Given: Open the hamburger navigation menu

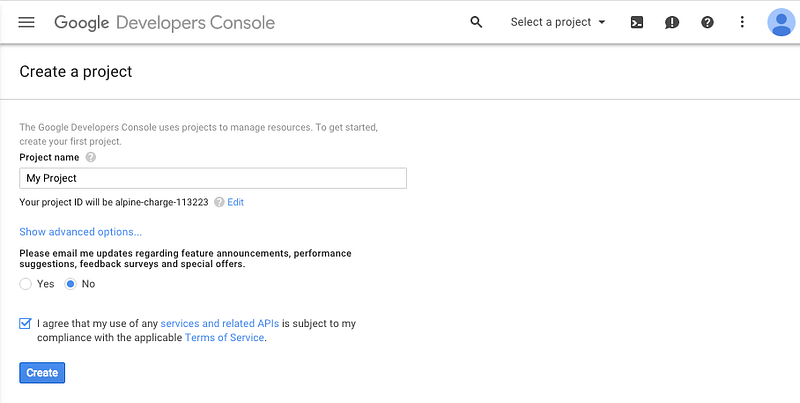Looking at the screenshot, I should point(26,22).
